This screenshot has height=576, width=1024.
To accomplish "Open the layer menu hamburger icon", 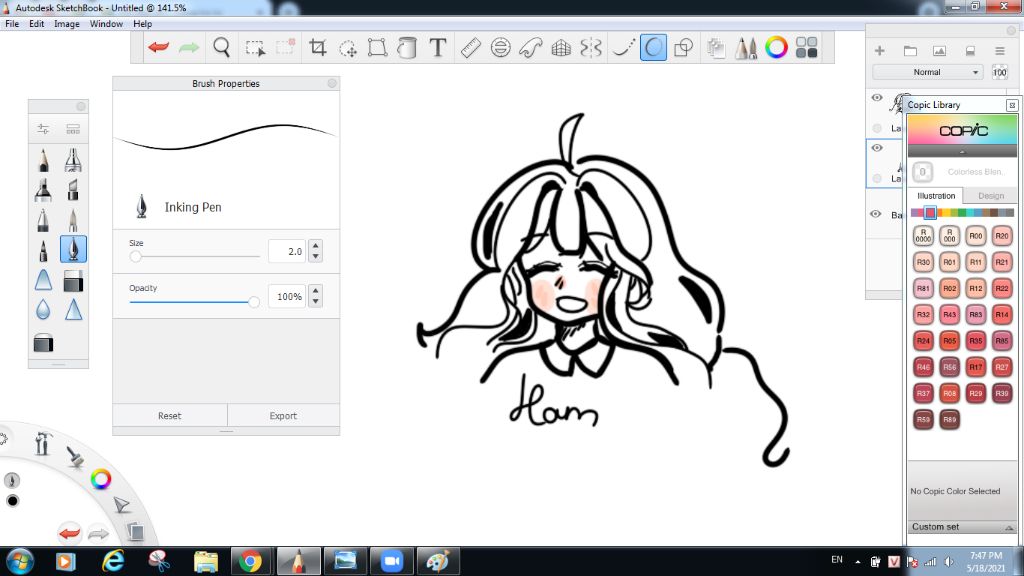I will pyautogui.click(x=1000, y=50).
